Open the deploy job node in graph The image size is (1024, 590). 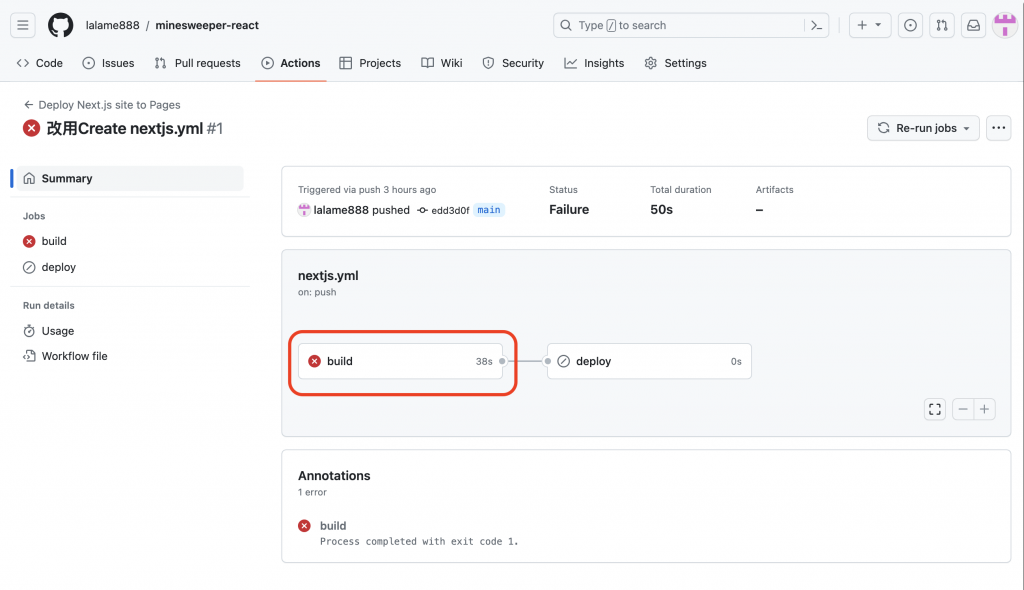[x=648, y=361]
